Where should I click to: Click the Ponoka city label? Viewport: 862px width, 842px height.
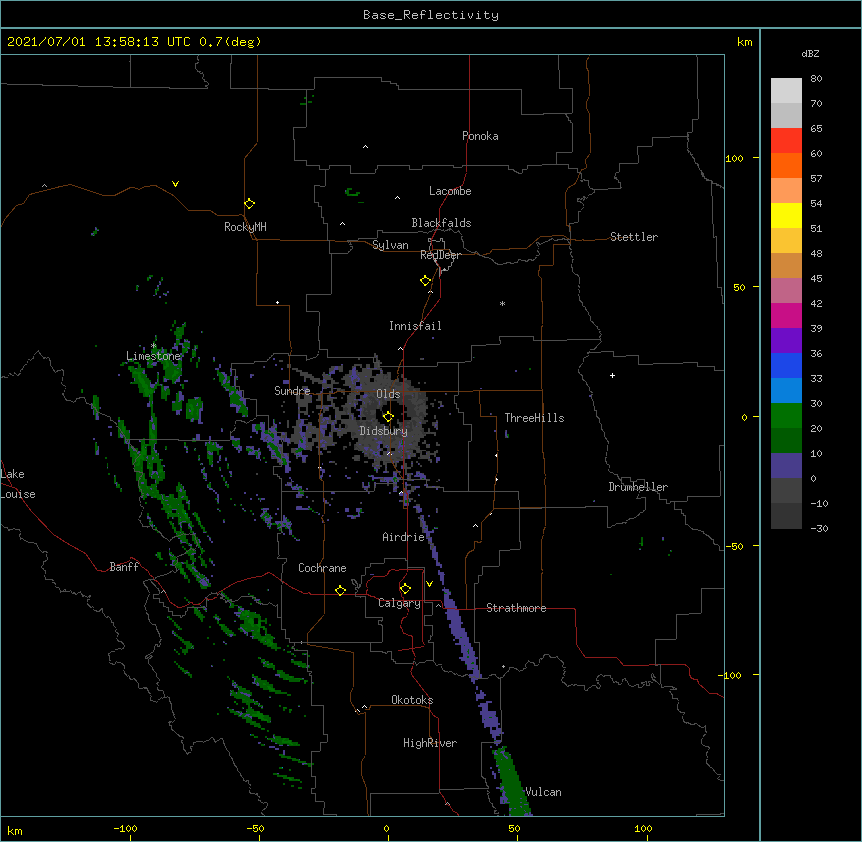[480, 136]
